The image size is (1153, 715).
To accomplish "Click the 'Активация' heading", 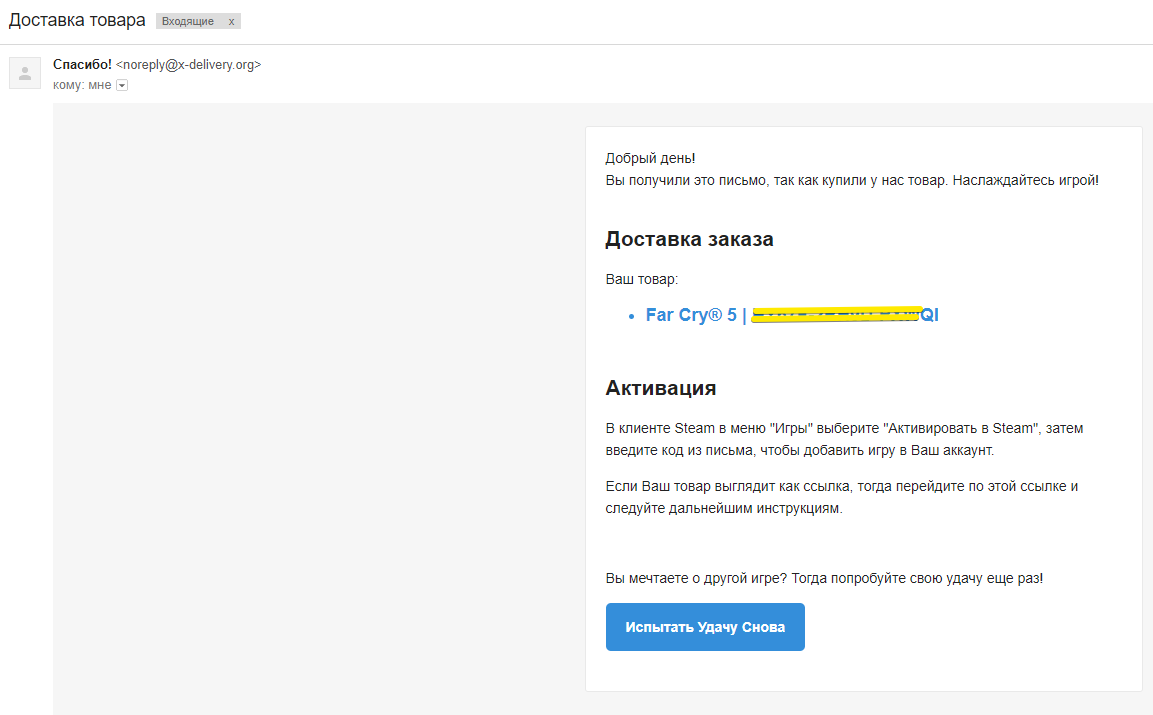I will click(660, 388).
